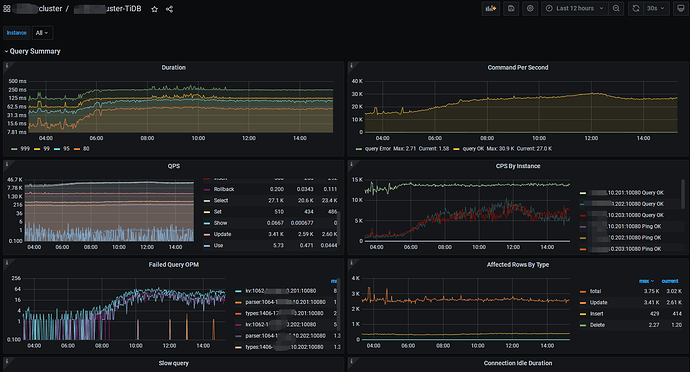Toggle Delete series in Affected Rows legend
This screenshot has width=690, height=372.
click(597, 325)
